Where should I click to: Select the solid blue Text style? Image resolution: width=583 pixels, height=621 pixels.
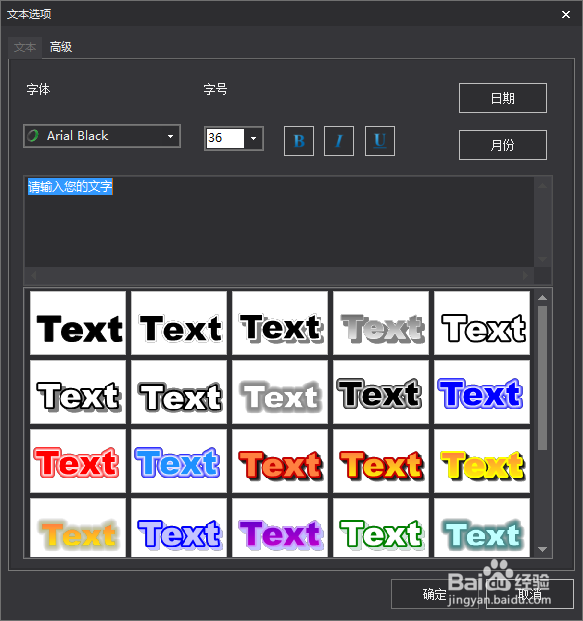(482, 392)
